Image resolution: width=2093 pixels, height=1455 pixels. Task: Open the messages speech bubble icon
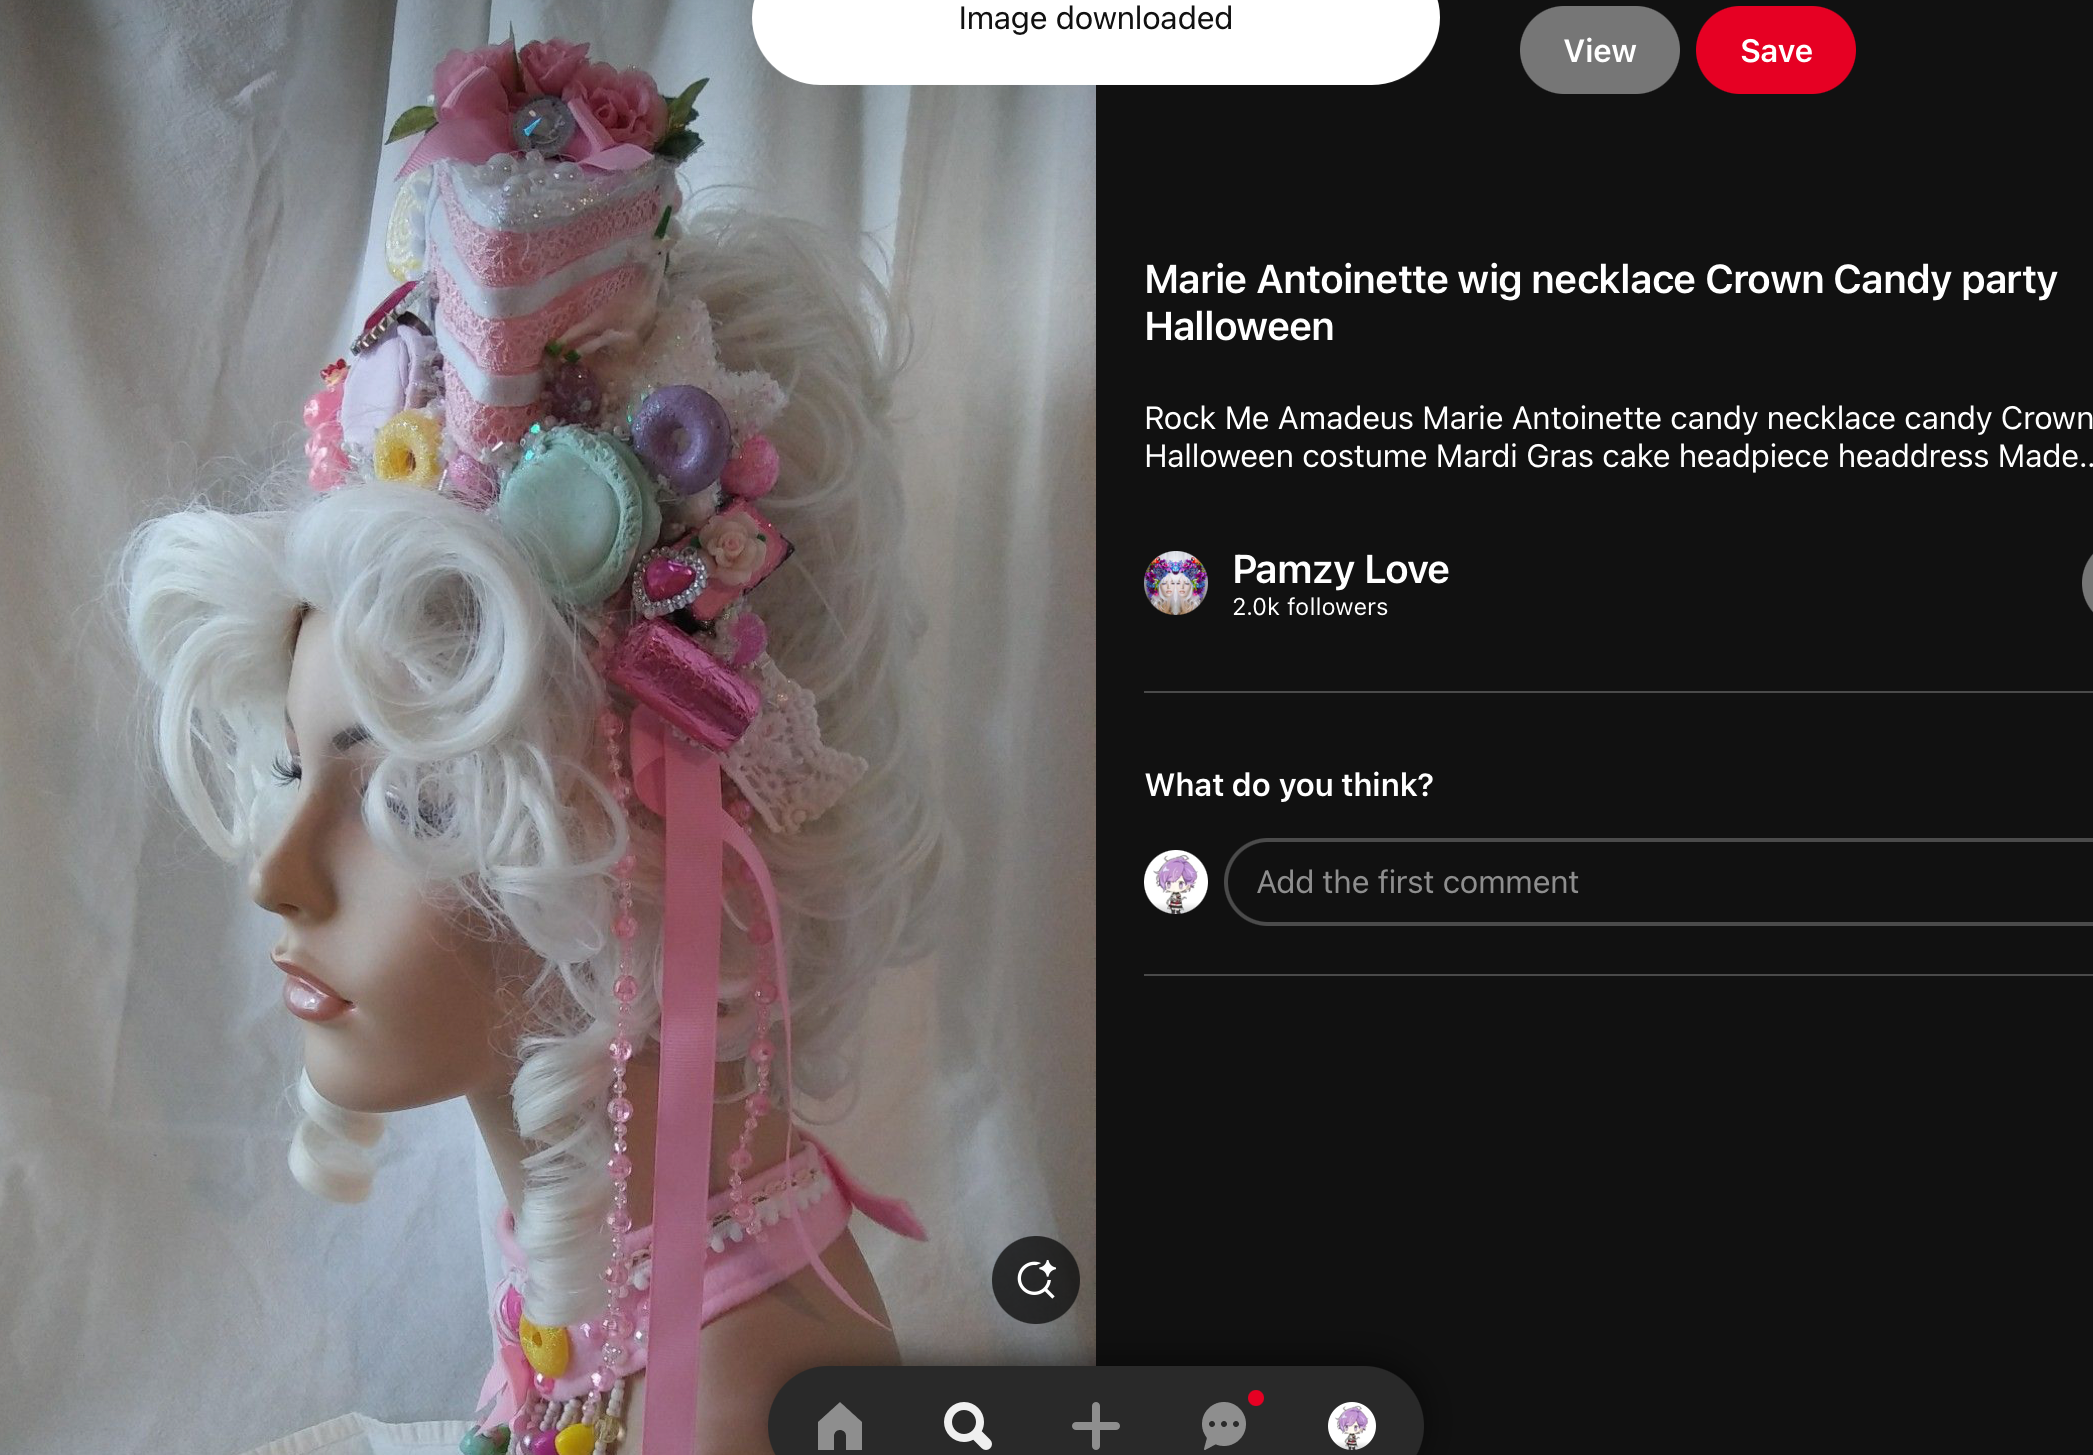1224,1425
